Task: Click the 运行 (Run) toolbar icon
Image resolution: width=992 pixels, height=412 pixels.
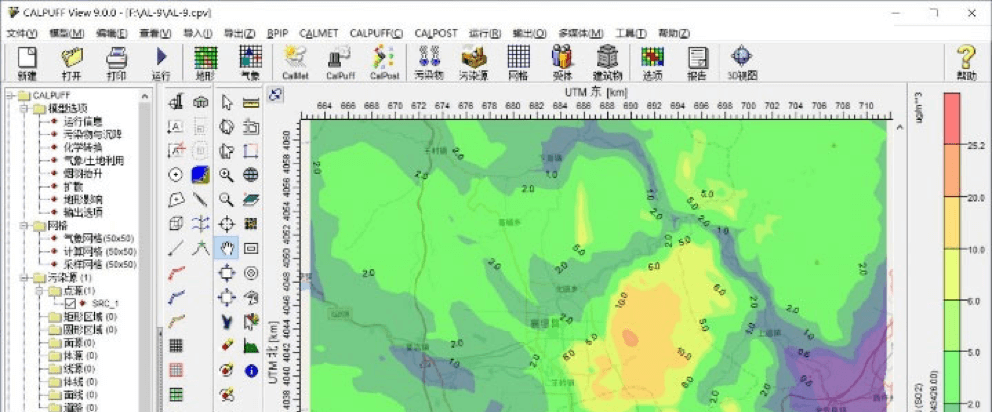Action: coord(161,62)
